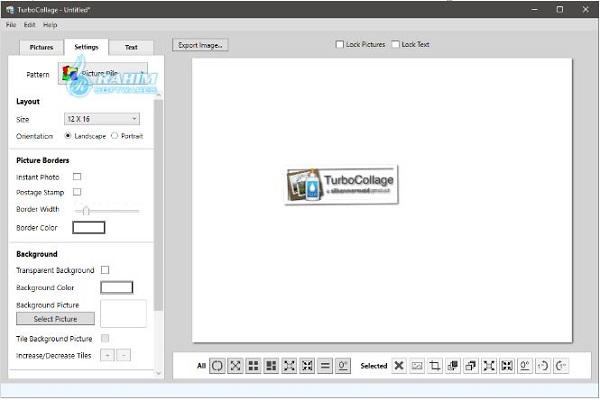Click the second Increase/Decrease Tiles button
Viewport: 600px width, 400px height.
(124, 355)
